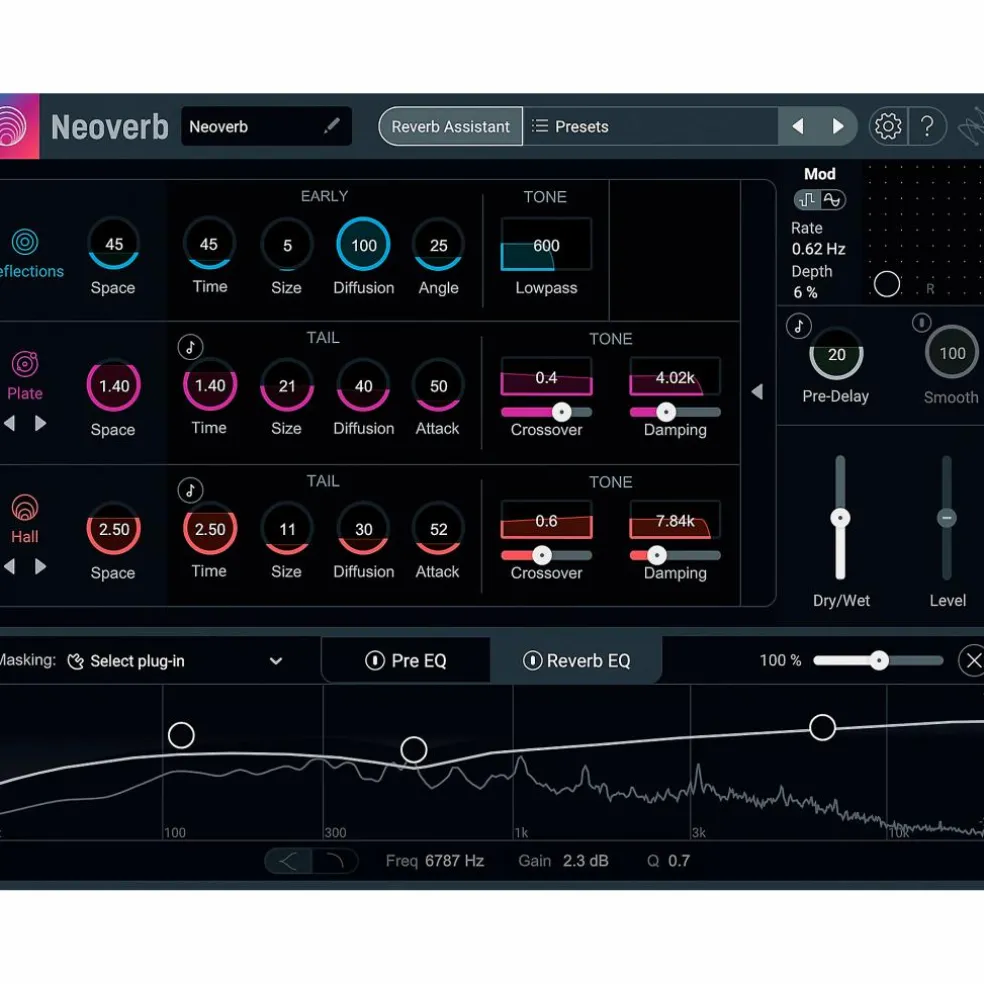Click the Q value 0.7
The image size is (984, 984).
pyautogui.click(x=679, y=860)
